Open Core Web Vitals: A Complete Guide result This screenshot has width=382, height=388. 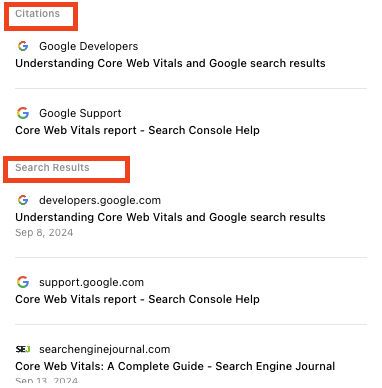175,366
